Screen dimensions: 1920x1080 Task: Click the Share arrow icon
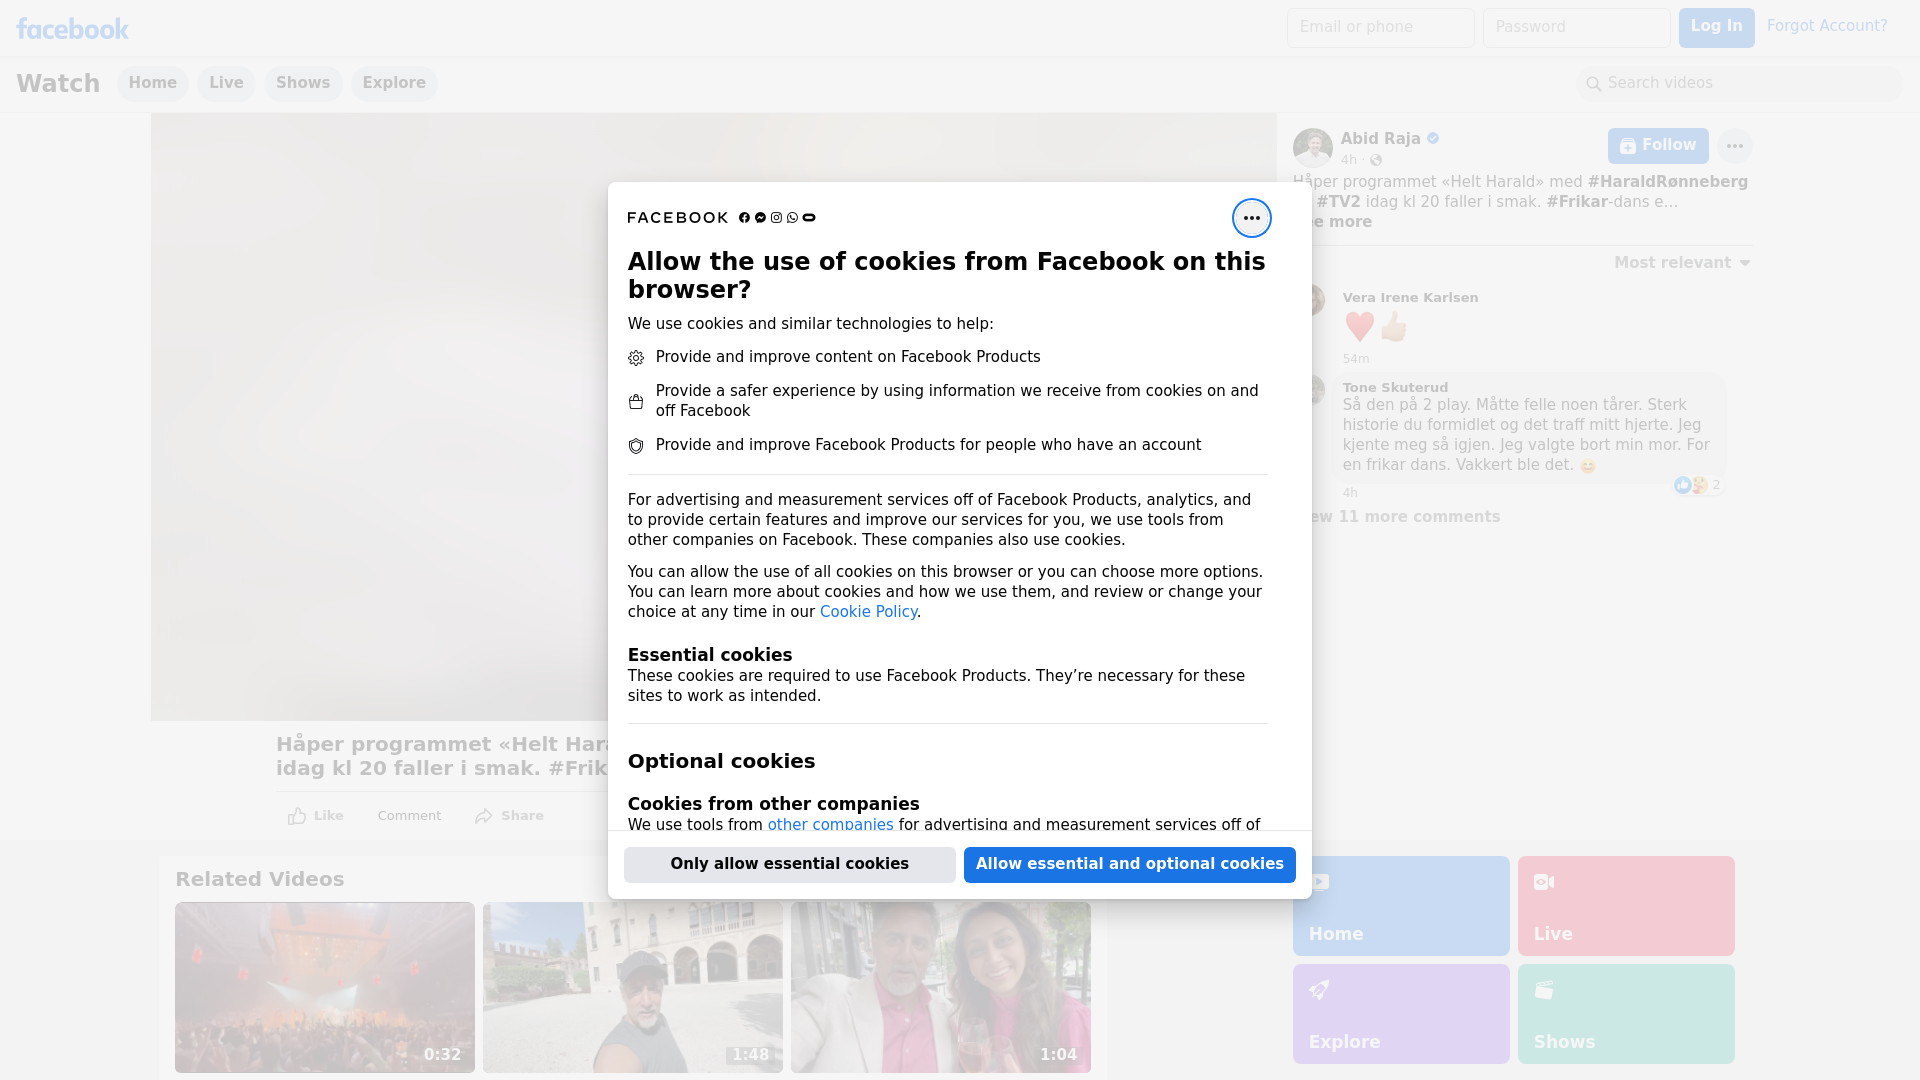coord(484,816)
